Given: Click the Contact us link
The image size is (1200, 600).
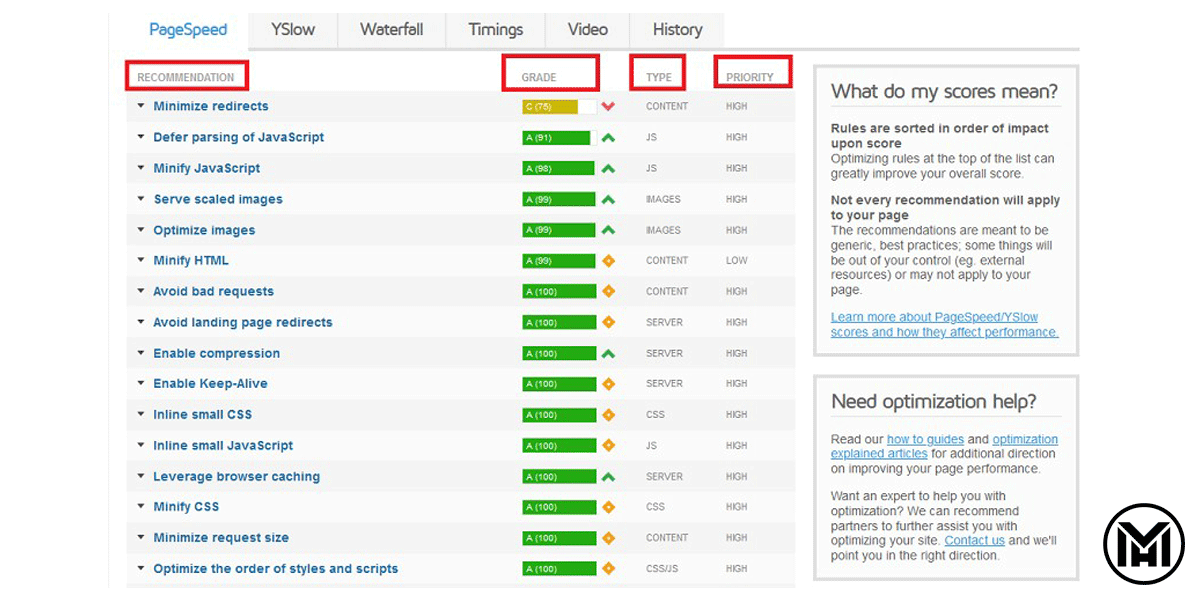Looking at the screenshot, I should click(974, 541).
